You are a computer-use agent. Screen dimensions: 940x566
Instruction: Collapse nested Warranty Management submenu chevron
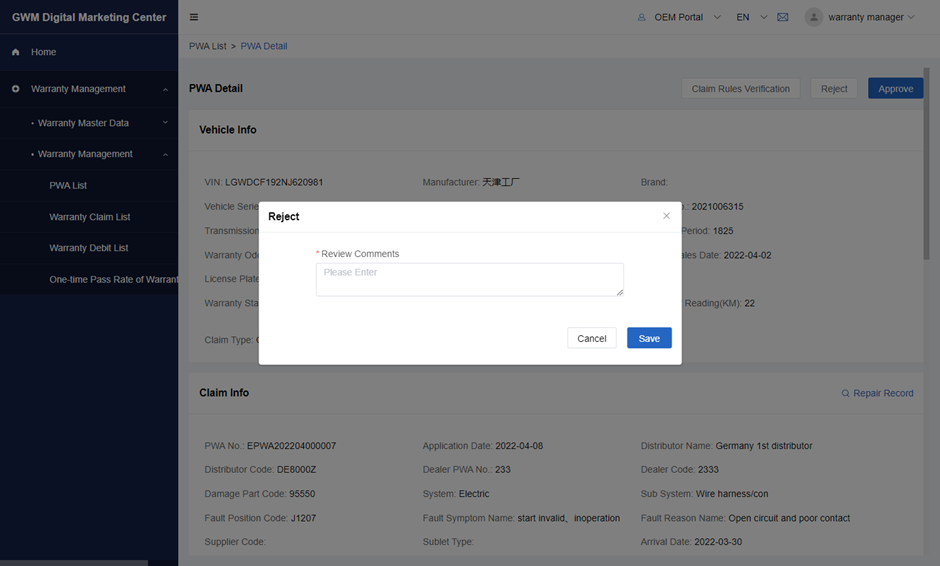tap(165, 155)
